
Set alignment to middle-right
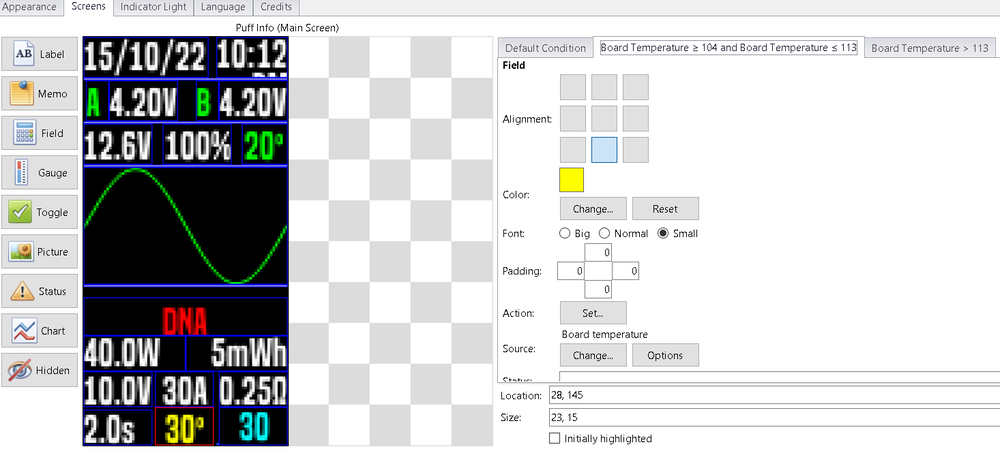pyautogui.click(x=635, y=118)
